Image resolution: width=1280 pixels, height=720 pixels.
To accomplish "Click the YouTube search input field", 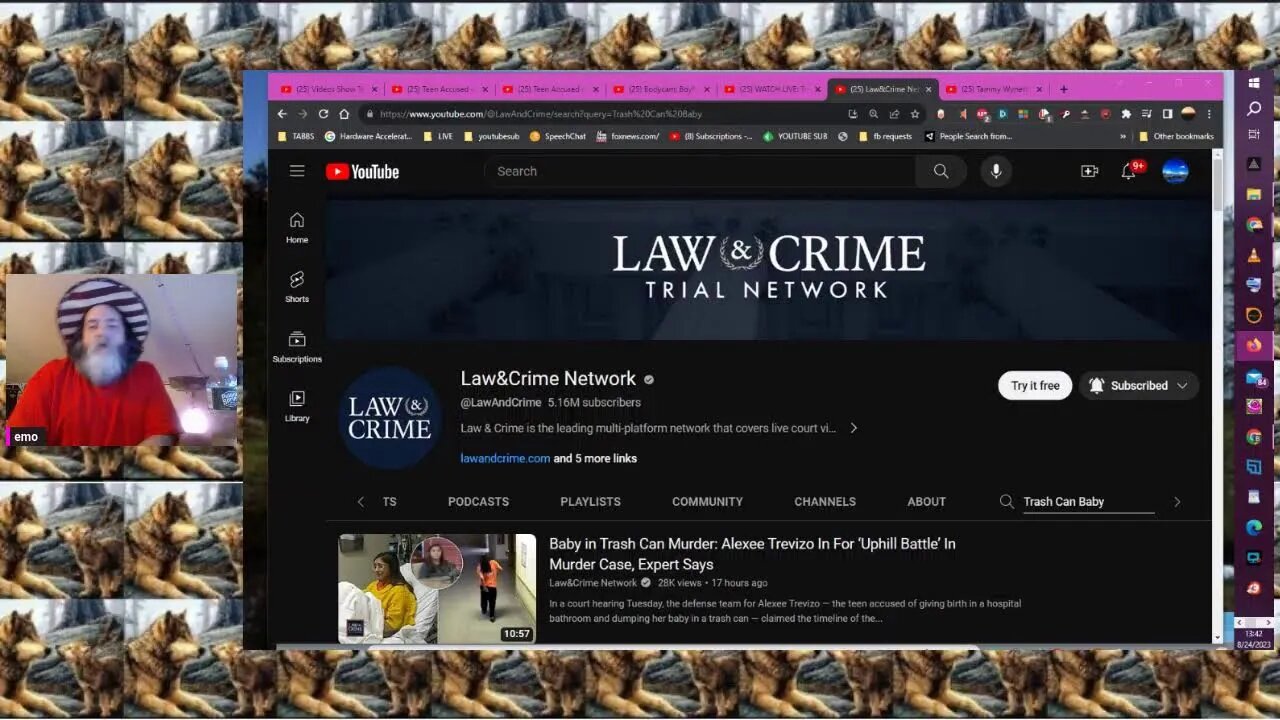I will 700,171.
